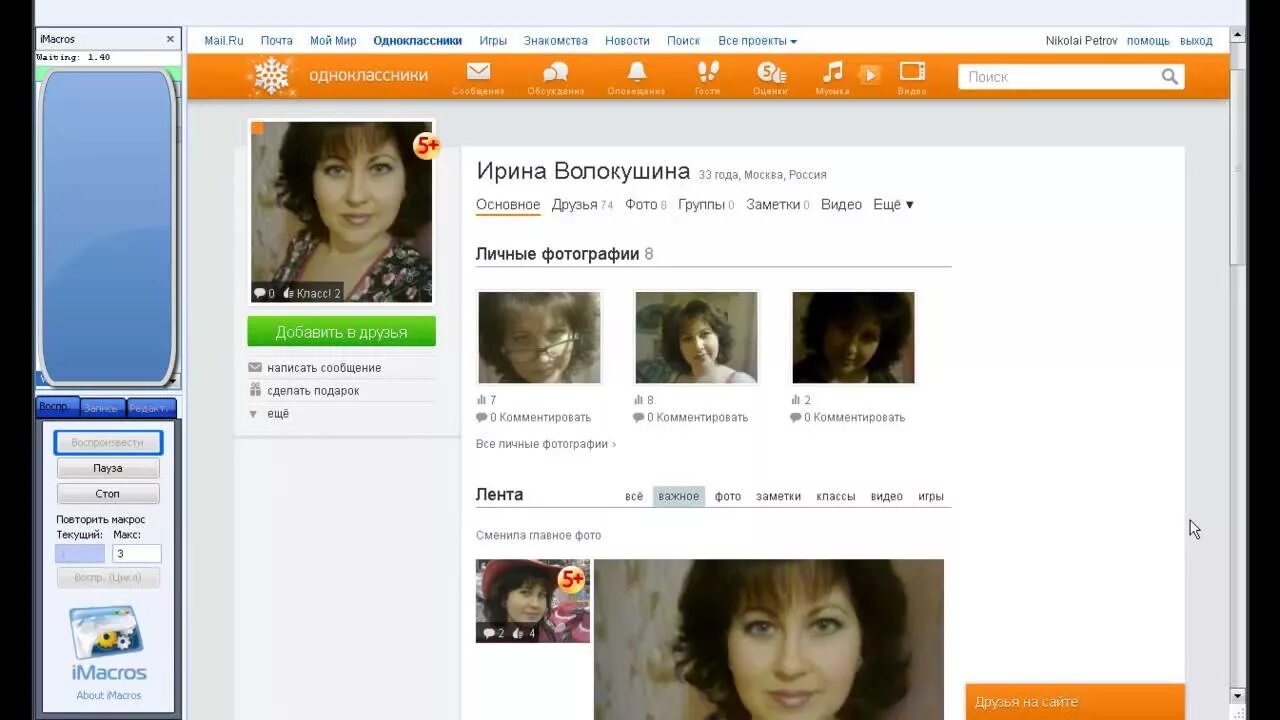Click Комментировать under third photo
Viewport: 1280px width, 720px height.
tap(859, 417)
